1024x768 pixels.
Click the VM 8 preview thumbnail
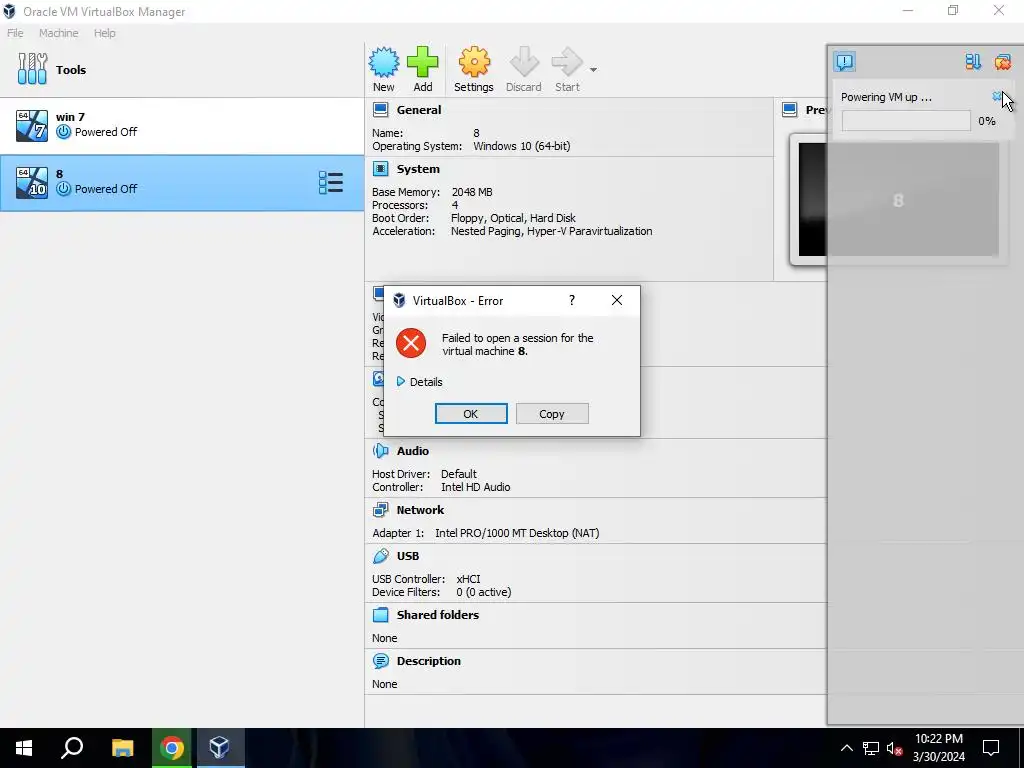pos(899,200)
